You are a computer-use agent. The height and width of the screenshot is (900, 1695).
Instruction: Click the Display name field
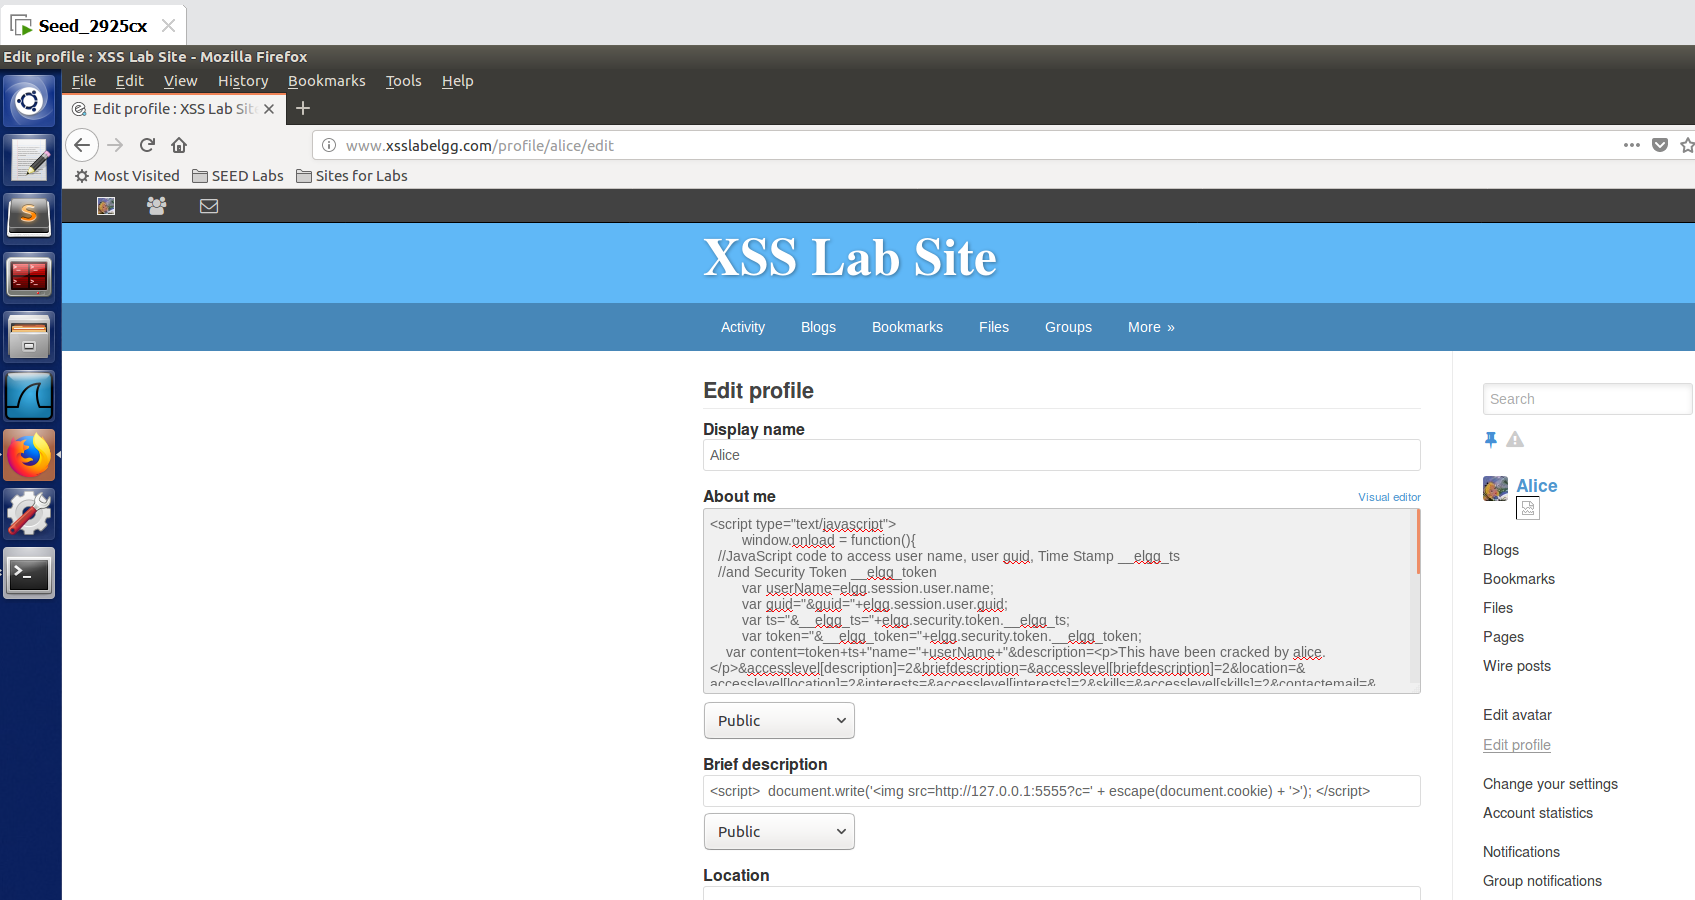[1061, 455]
